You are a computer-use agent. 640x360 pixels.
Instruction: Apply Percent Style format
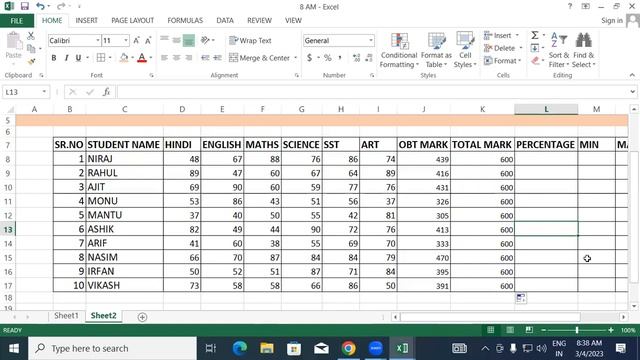(327, 58)
